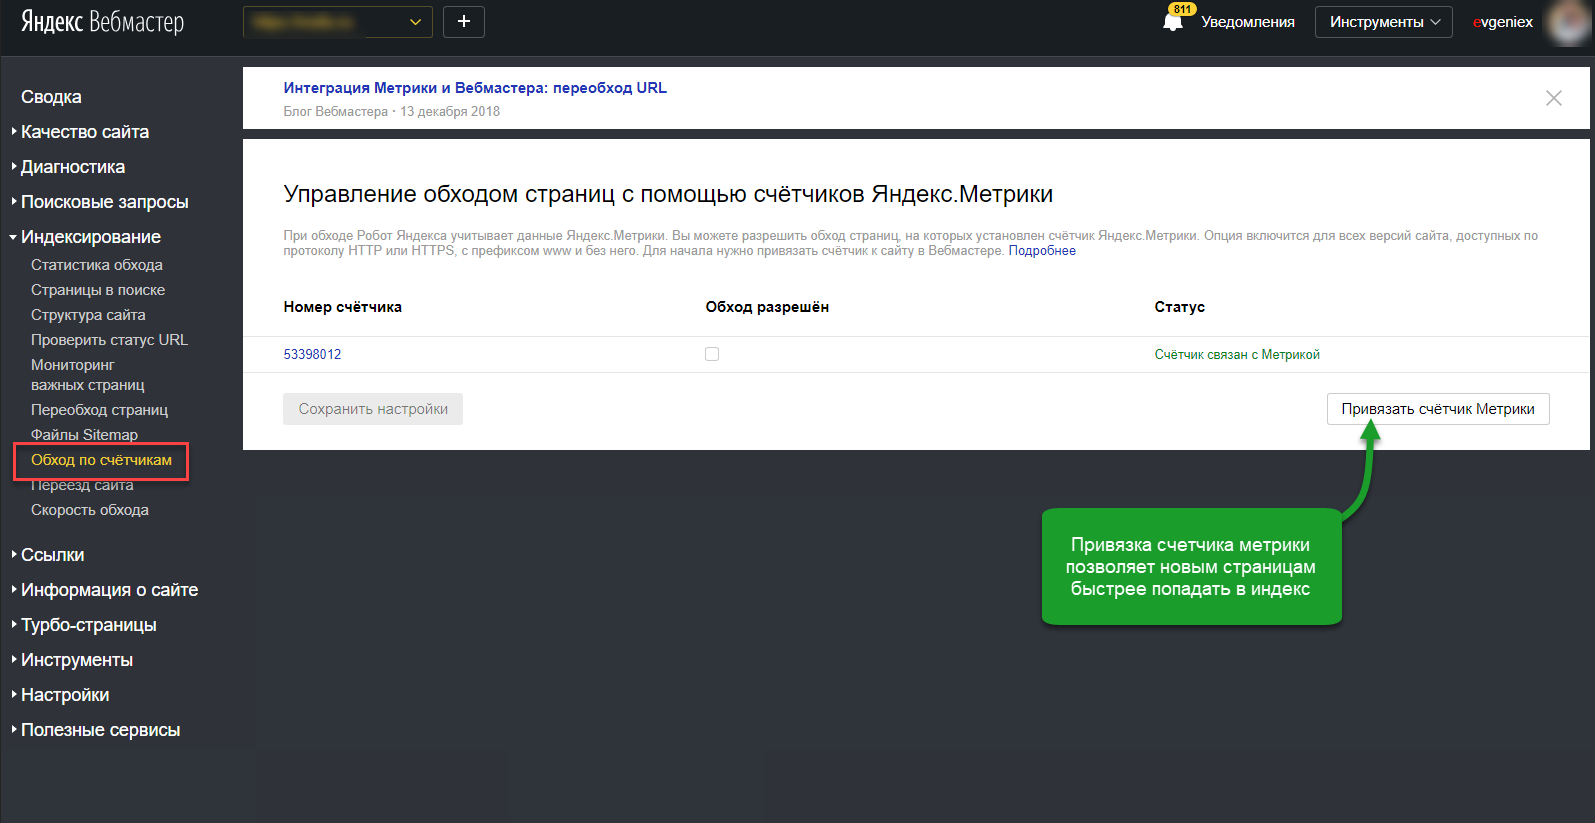
Task: Expand the Диагностика section
Action: coord(73,167)
